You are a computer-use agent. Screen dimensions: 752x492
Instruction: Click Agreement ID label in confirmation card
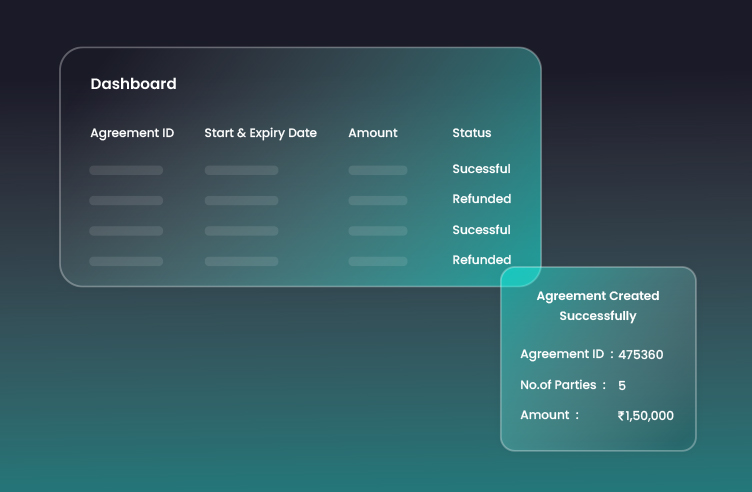coord(562,354)
